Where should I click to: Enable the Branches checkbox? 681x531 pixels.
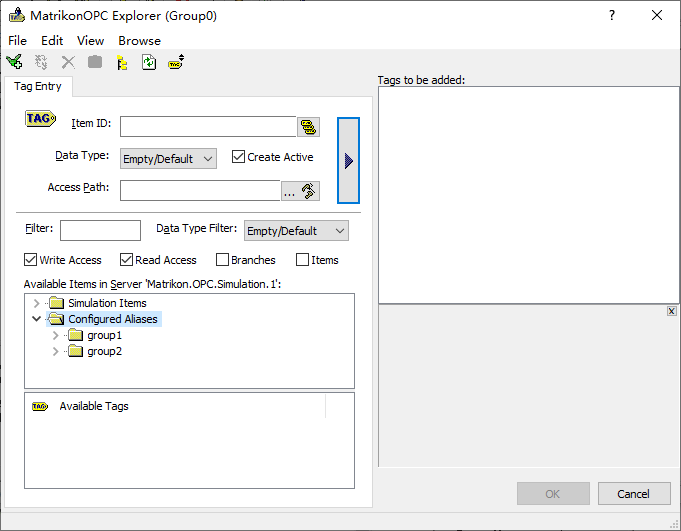point(222,260)
